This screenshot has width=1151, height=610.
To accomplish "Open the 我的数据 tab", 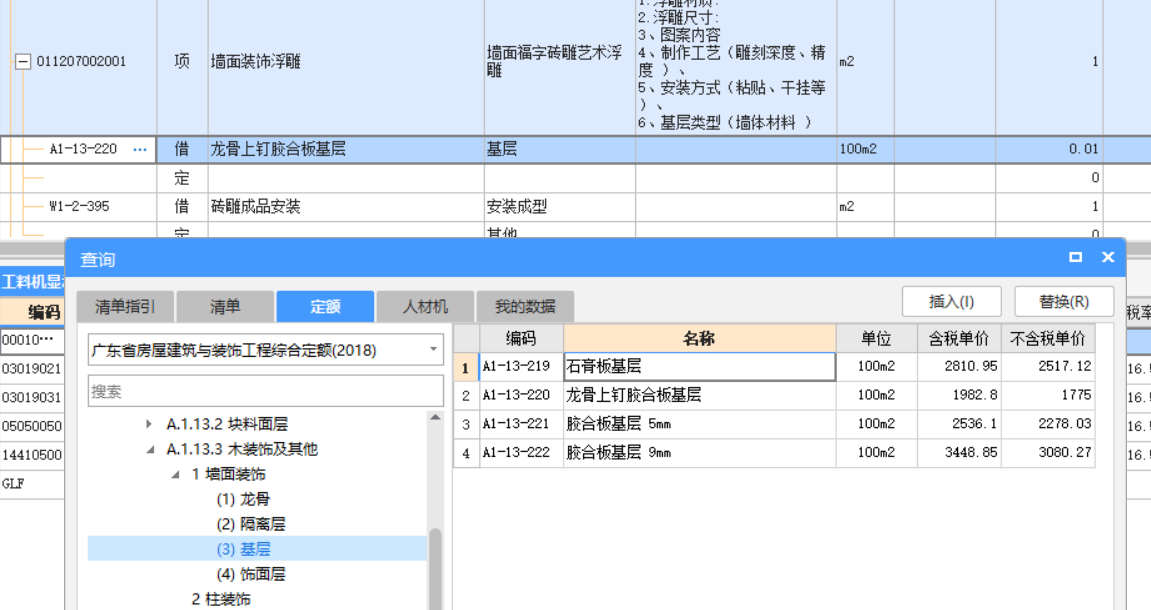I will [525, 307].
